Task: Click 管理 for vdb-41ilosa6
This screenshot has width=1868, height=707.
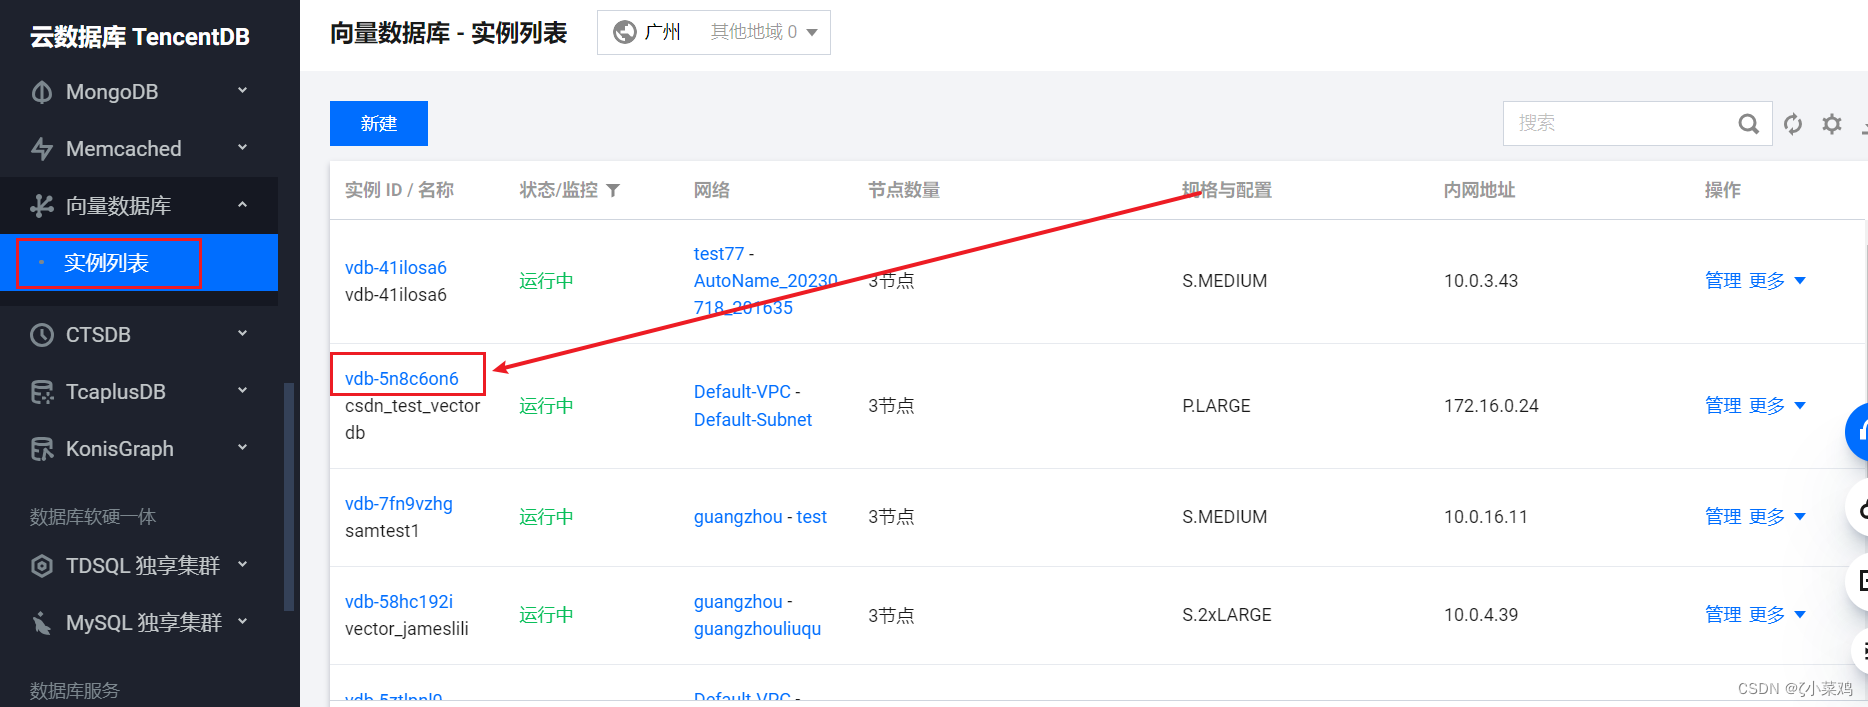Action: click(1723, 281)
